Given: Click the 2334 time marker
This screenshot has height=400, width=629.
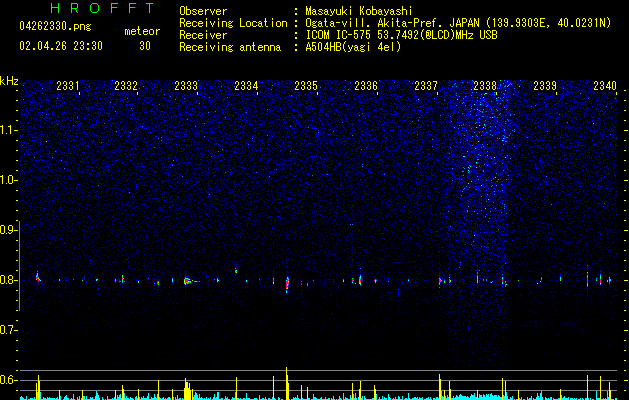Looking at the screenshot, I should pos(246,86).
